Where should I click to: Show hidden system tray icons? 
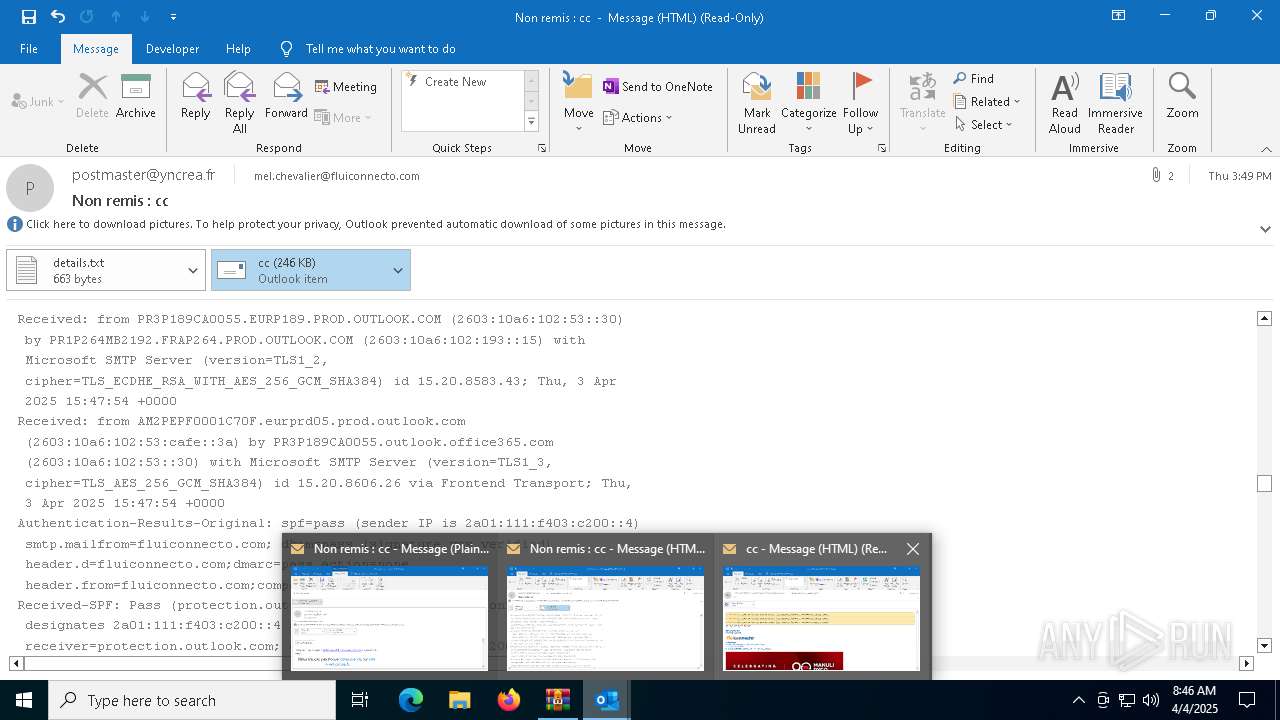[x=1078, y=700]
